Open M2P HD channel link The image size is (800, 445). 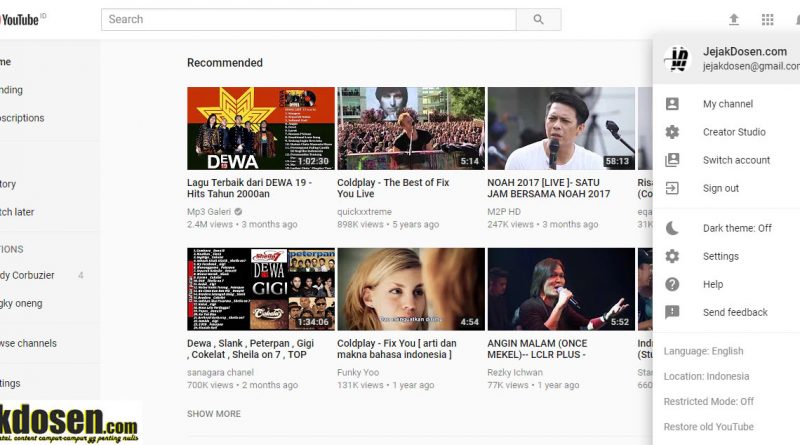(504, 211)
